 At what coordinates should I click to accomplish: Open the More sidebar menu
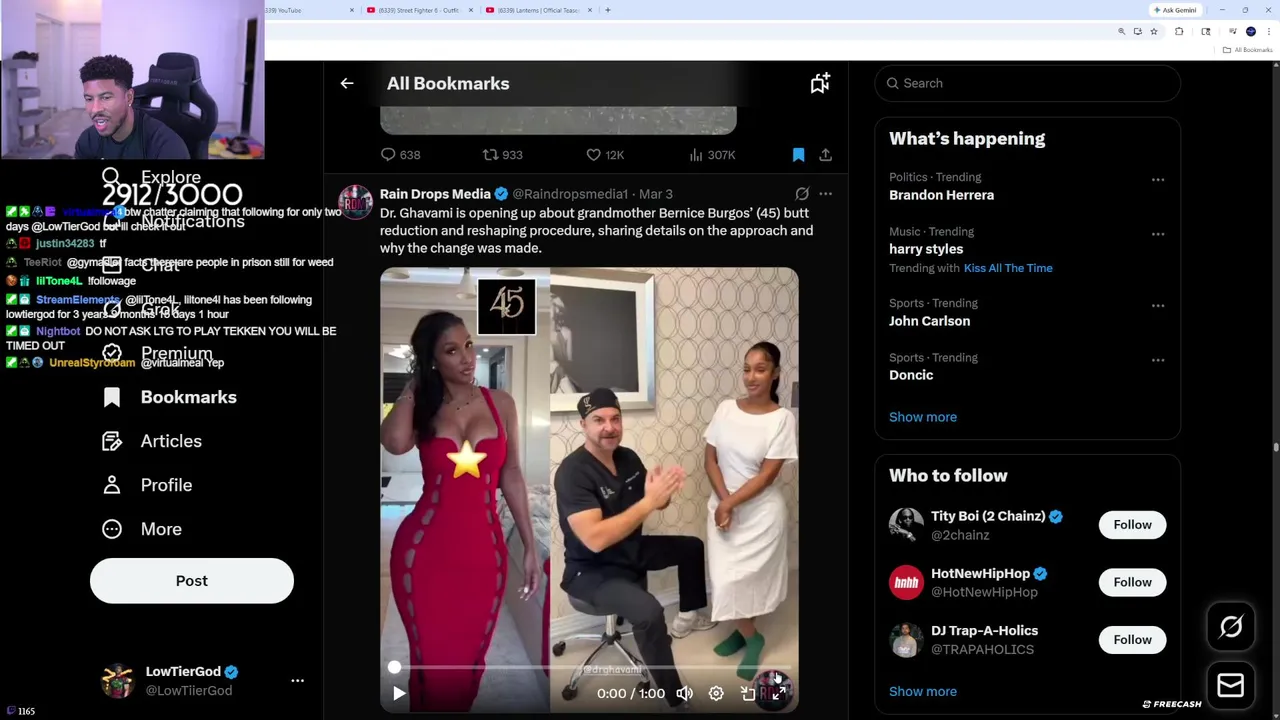pyautogui.click(x=142, y=529)
